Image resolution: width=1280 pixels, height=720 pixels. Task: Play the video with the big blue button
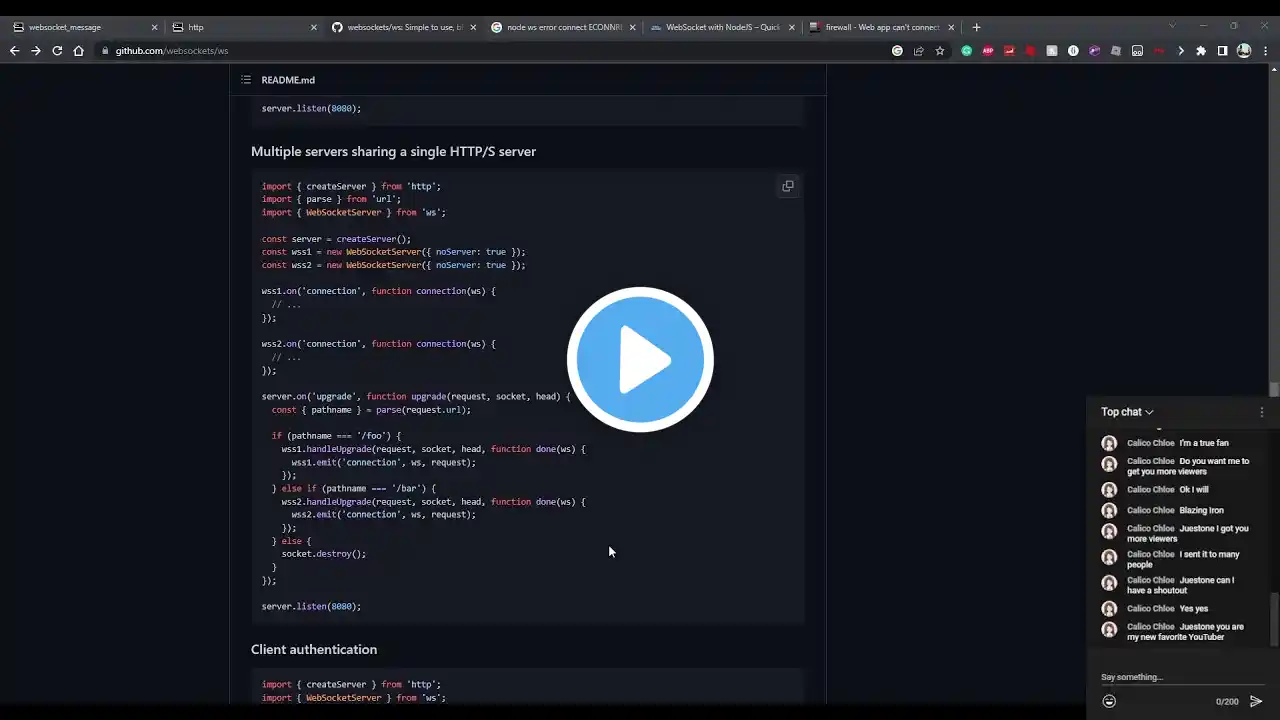click(640, 359)
